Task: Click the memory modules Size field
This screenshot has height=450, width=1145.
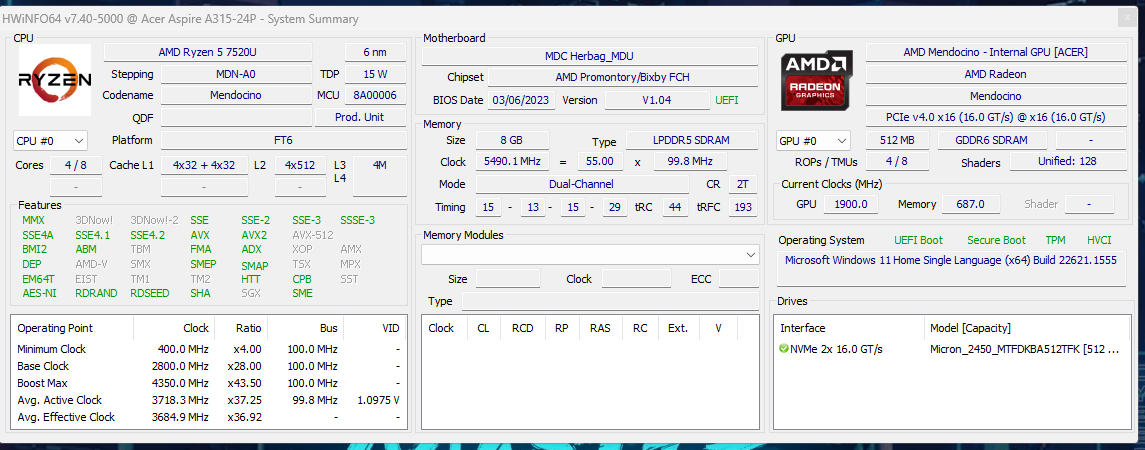Action: coord(508,278)
